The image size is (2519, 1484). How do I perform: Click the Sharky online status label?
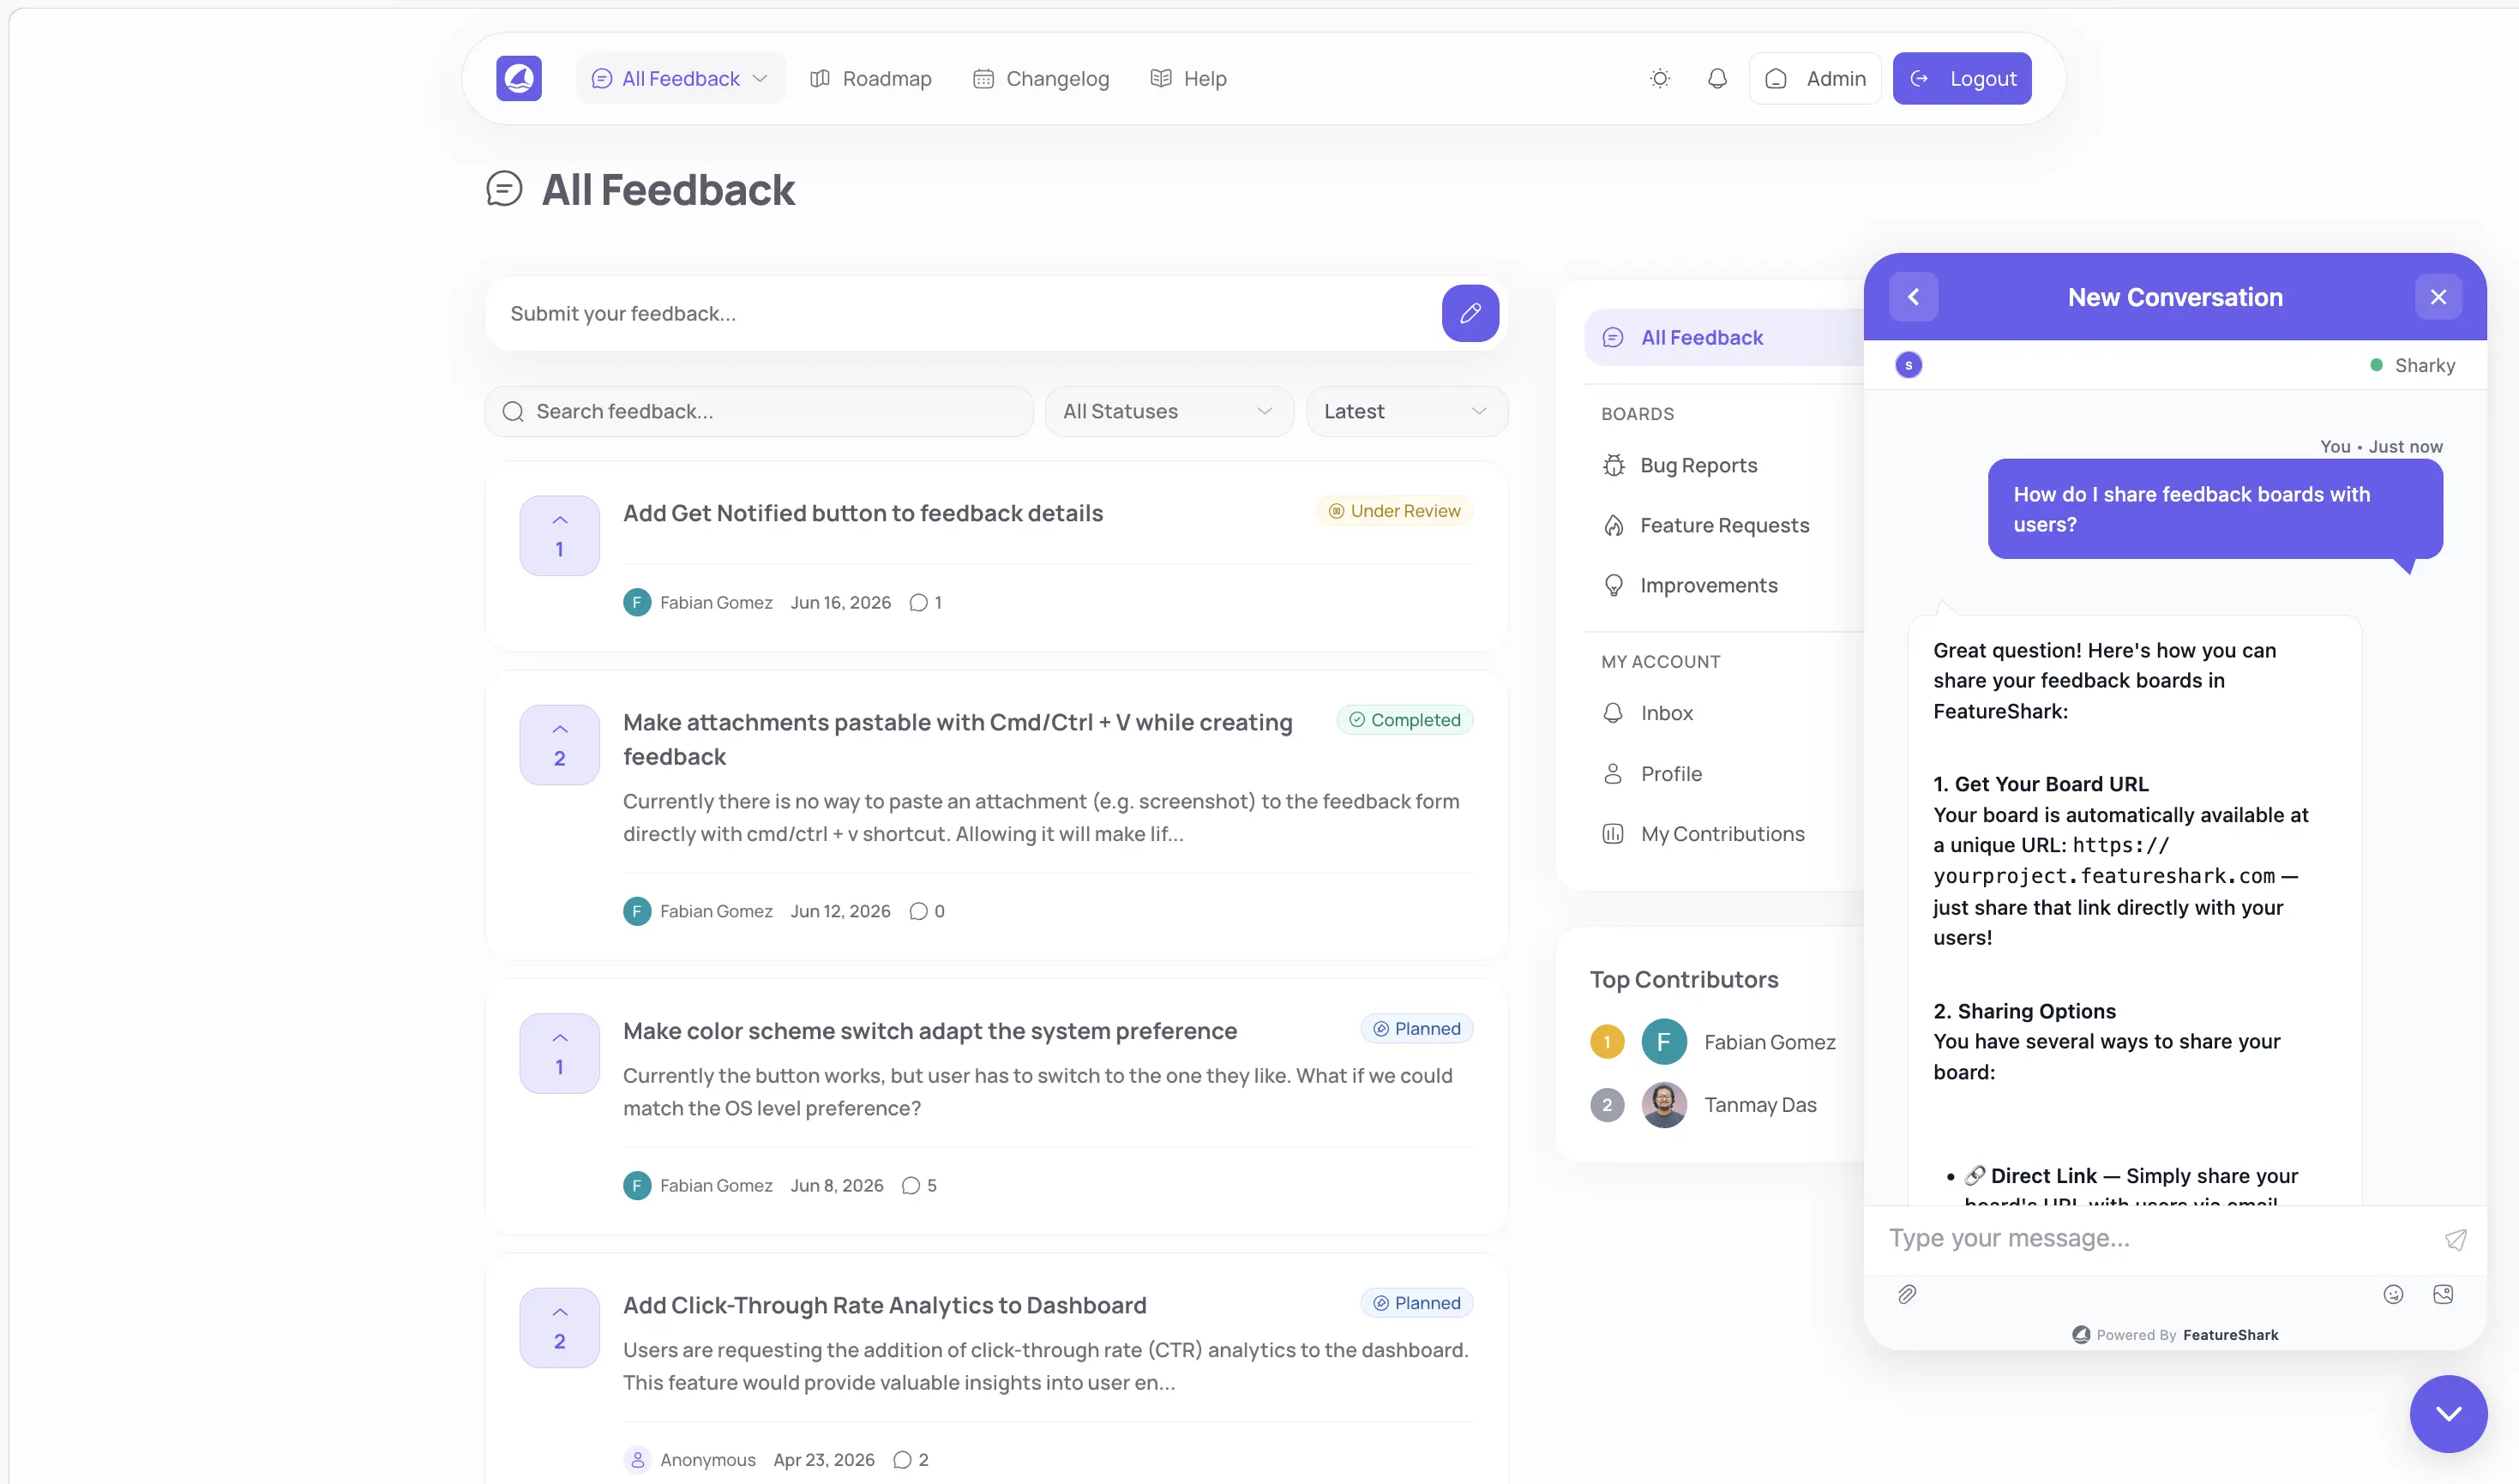tap(2412, 365)
